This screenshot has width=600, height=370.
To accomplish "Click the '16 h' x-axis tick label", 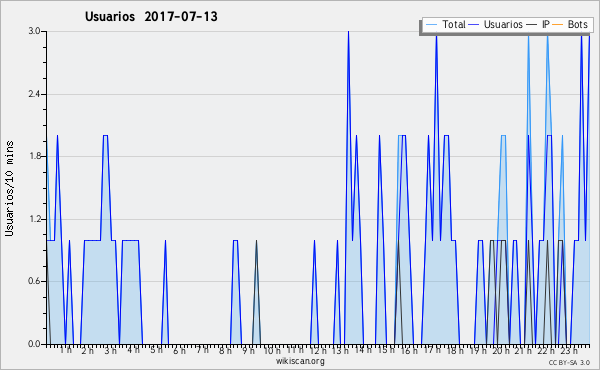I will 409,350.
